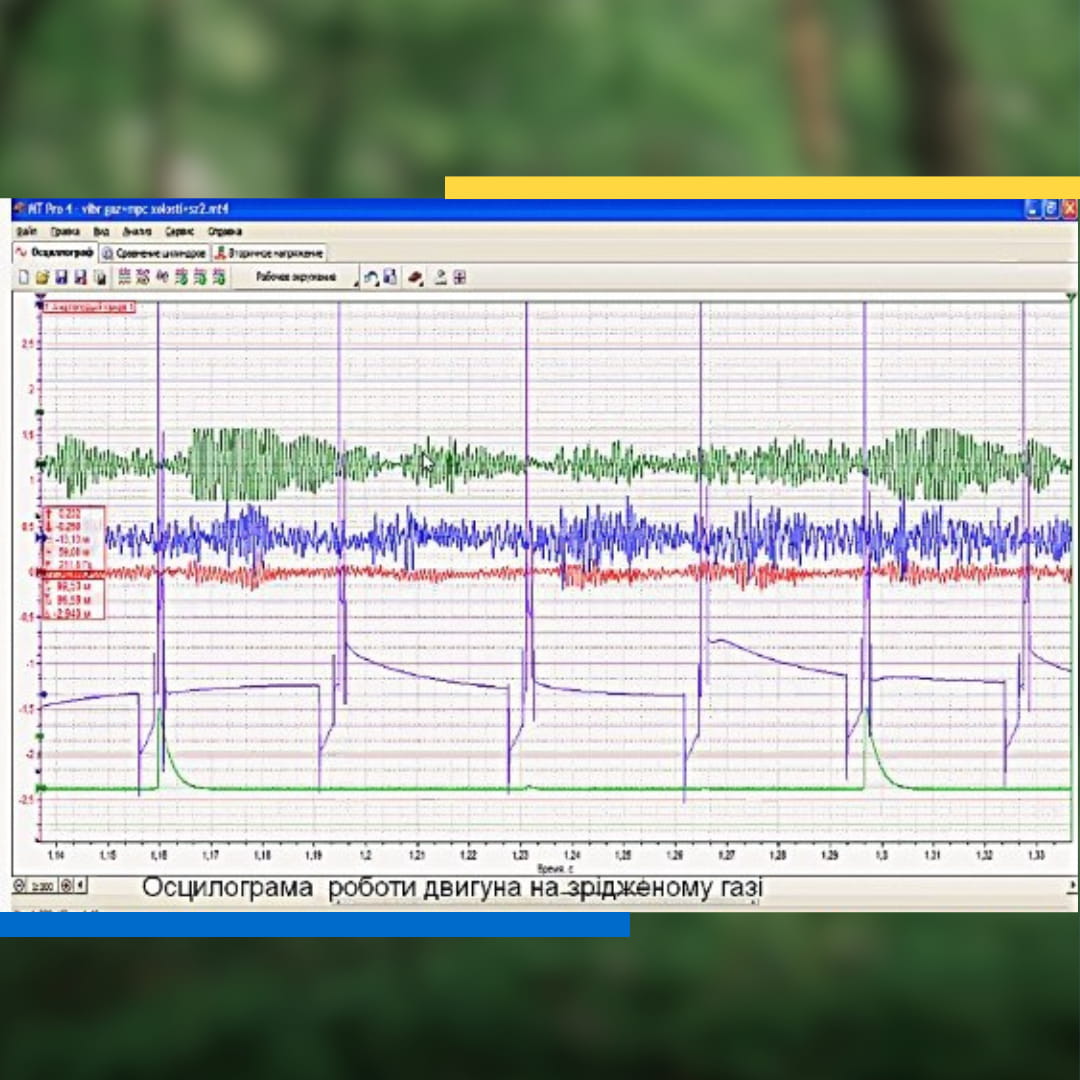Click the red channel label at top-left of graph
1080x1080 pixels.
pyautogui.click(x=88, y=307)
